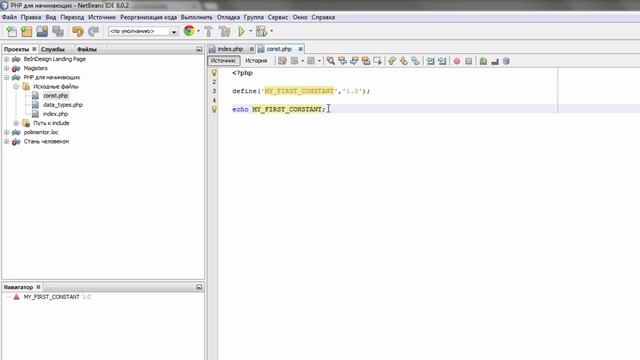Open the Отладка menu

coord(228,17)
